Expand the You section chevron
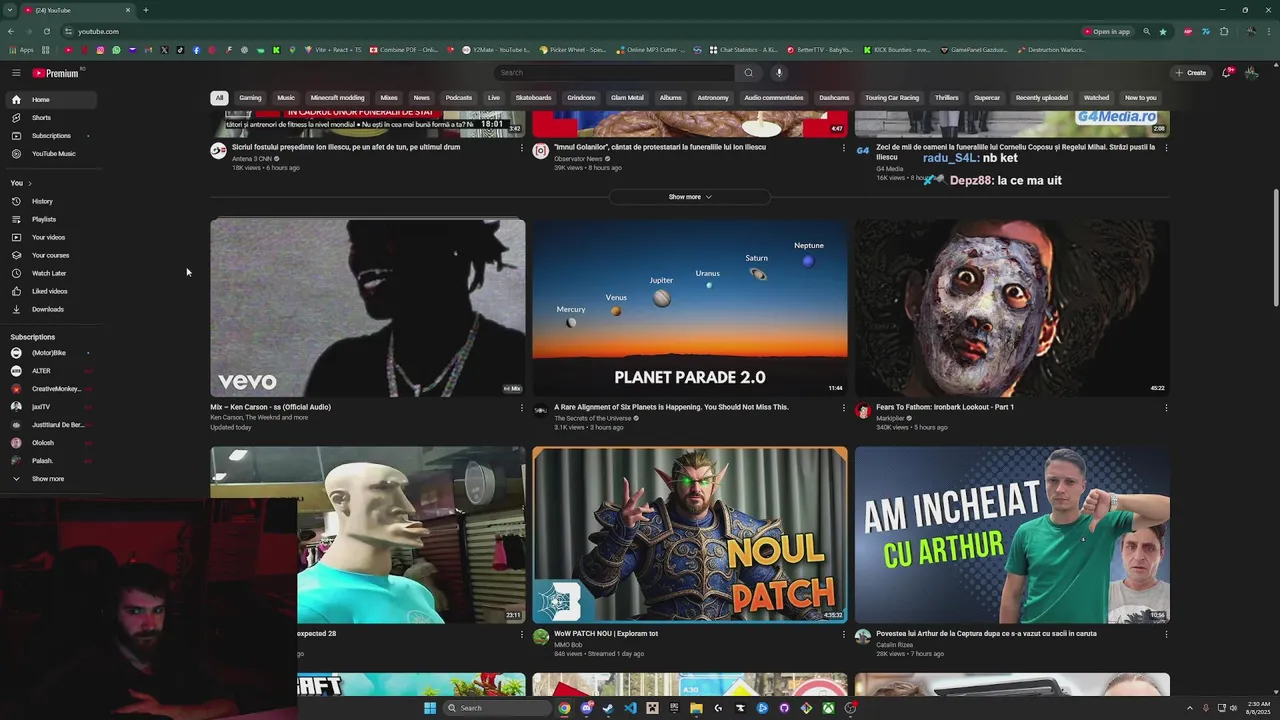Image resolution: width=1280 pixels, height=720 pixels. pos(30,183)
